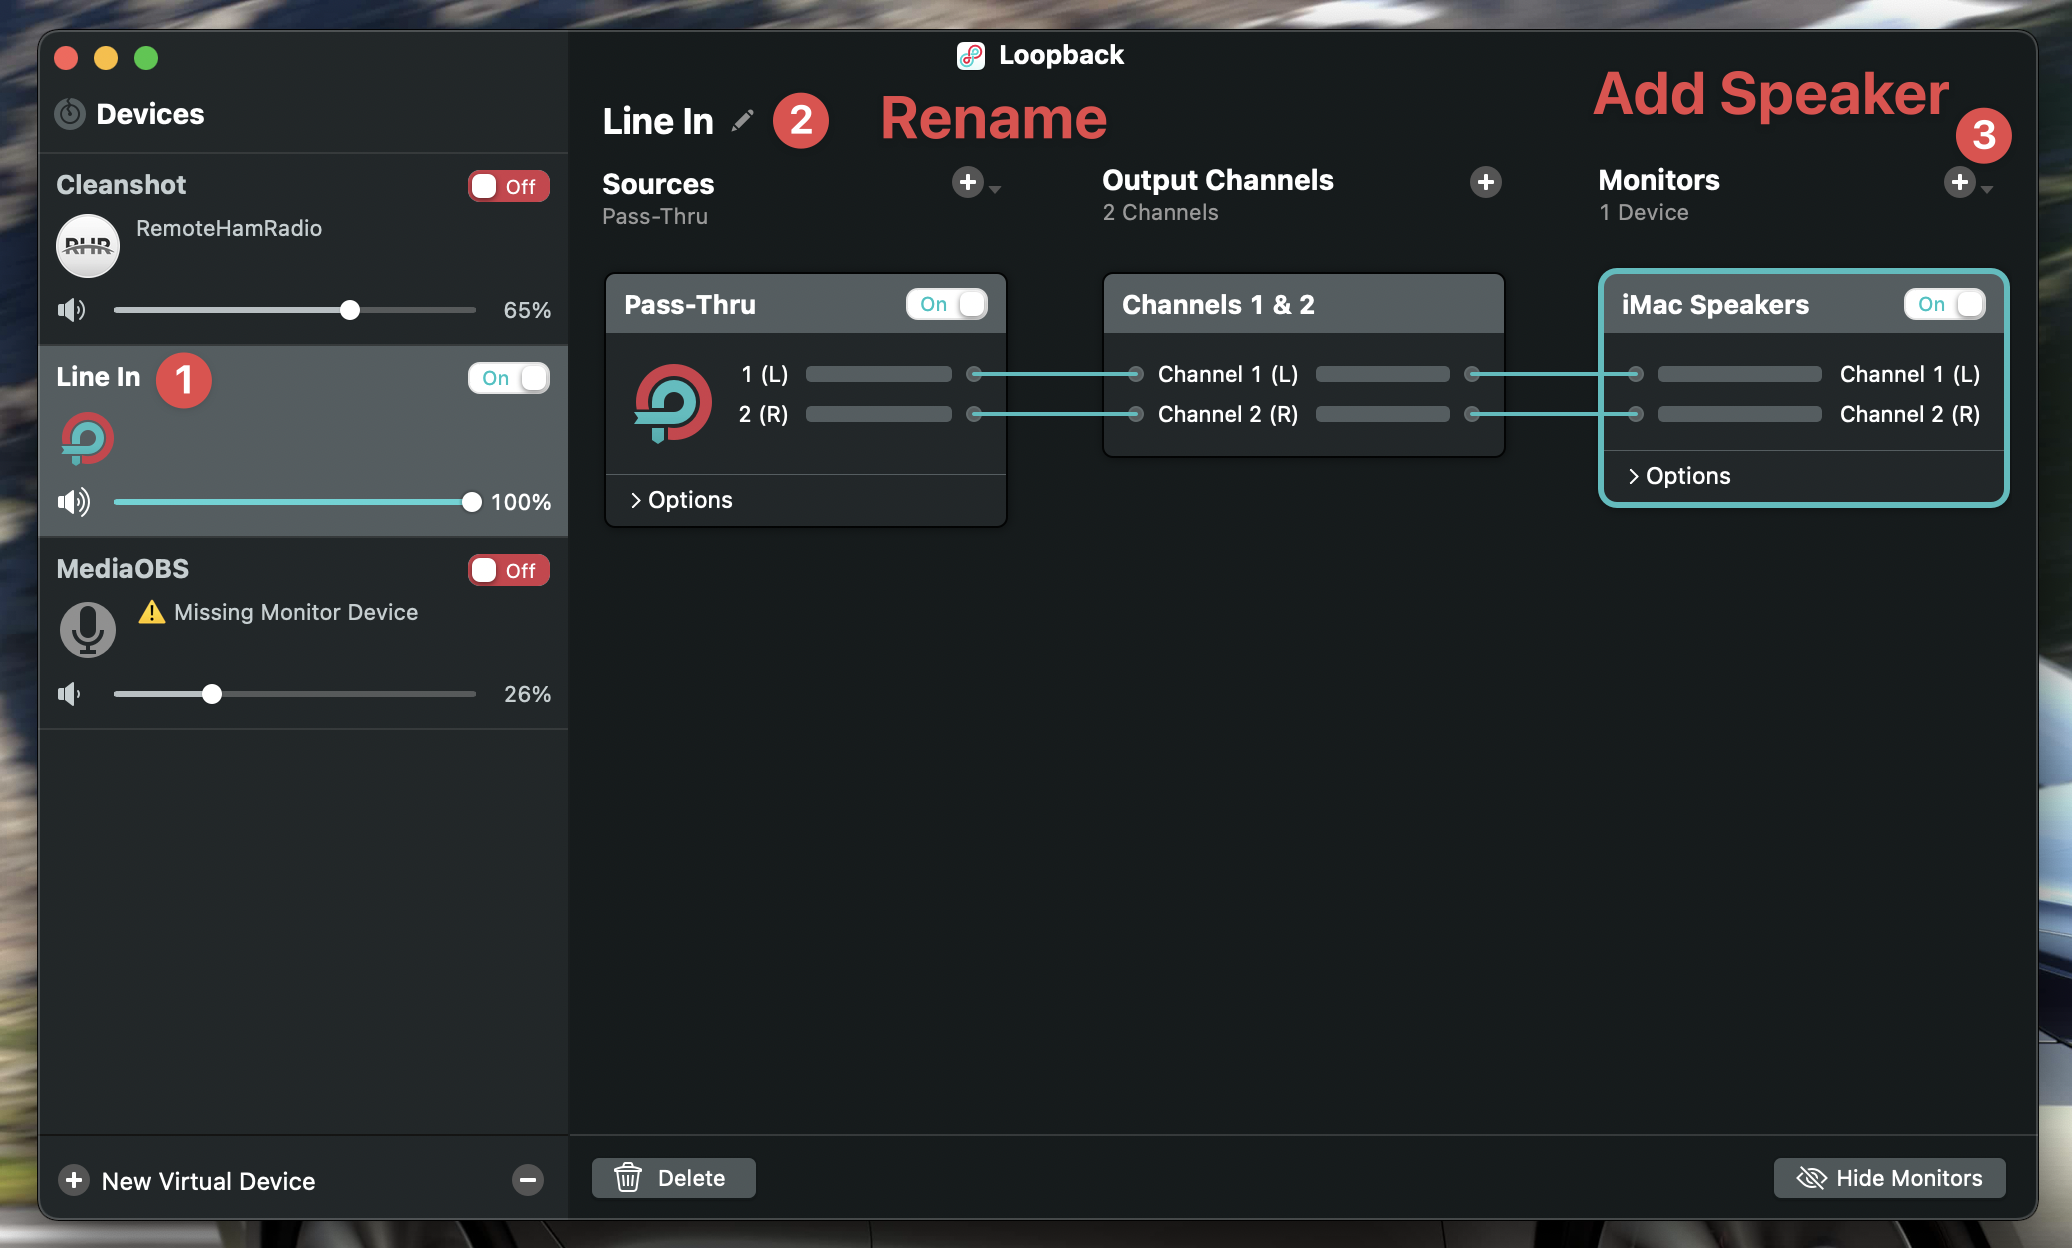Click the Hide Monitors button
Image resolution: width=2072 pixels, height=1248 pixels.
pos(1889,1178)
